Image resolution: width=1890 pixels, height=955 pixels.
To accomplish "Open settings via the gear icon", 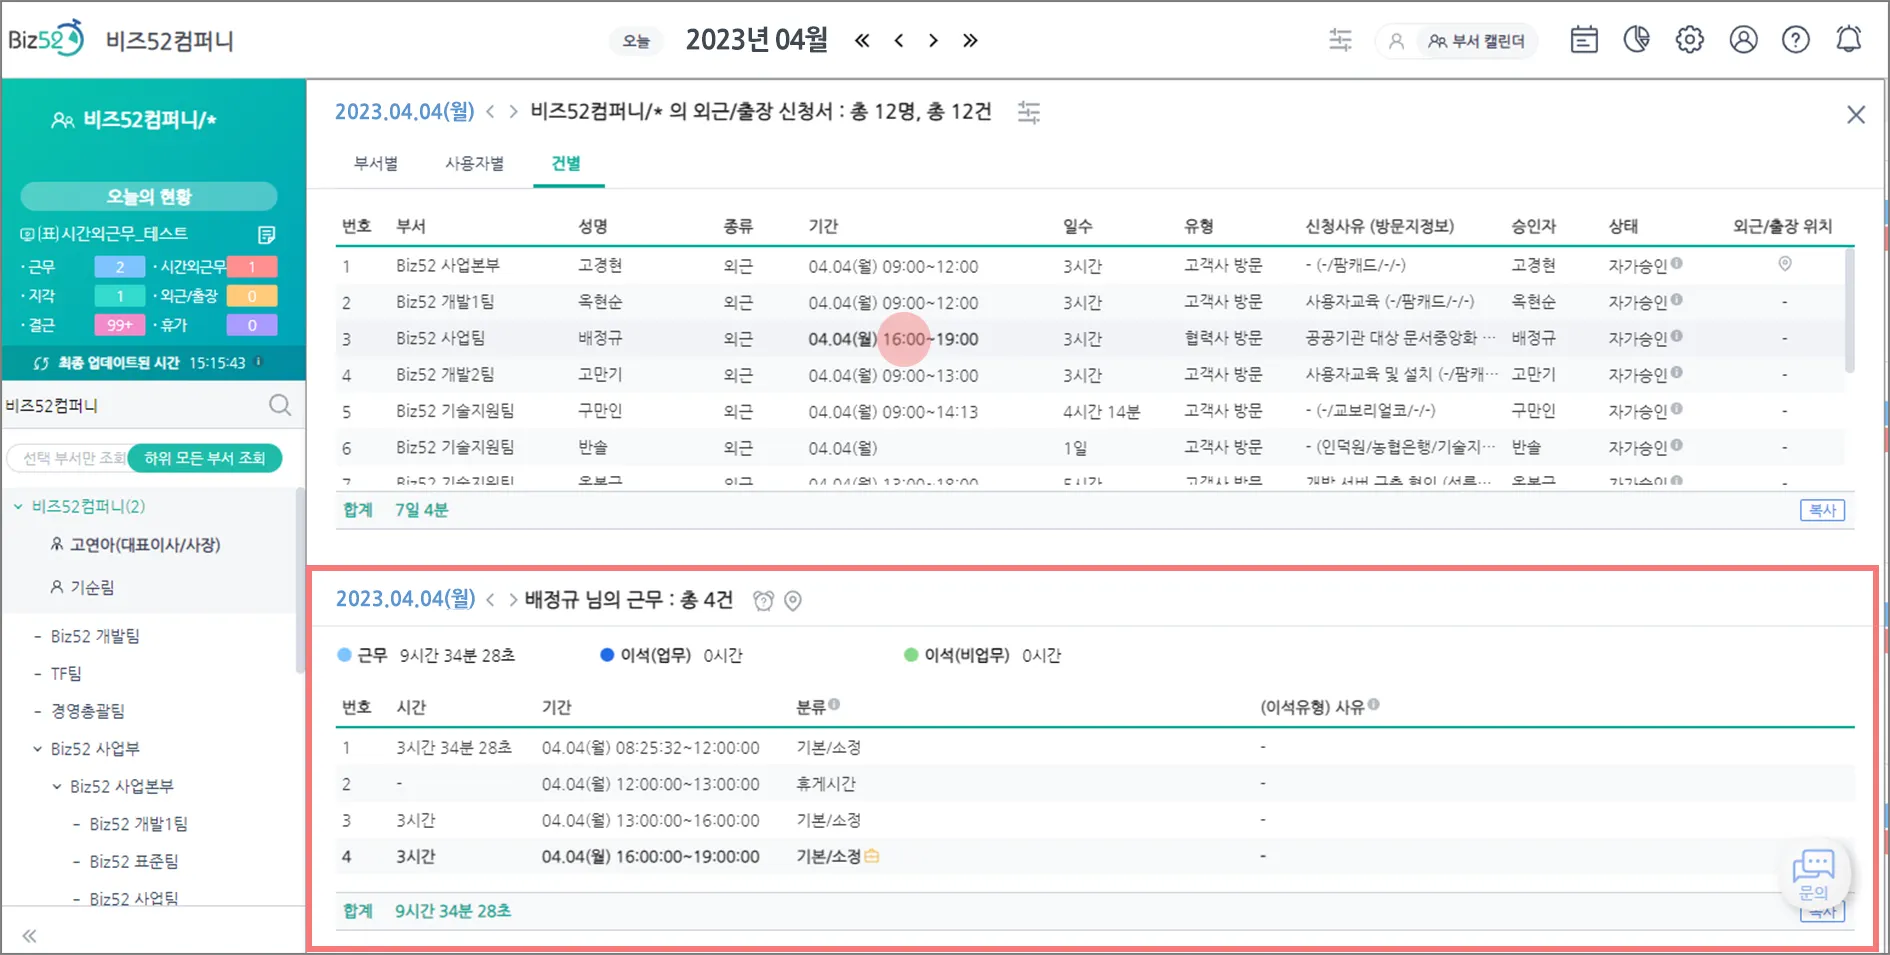I will 1690,40.
